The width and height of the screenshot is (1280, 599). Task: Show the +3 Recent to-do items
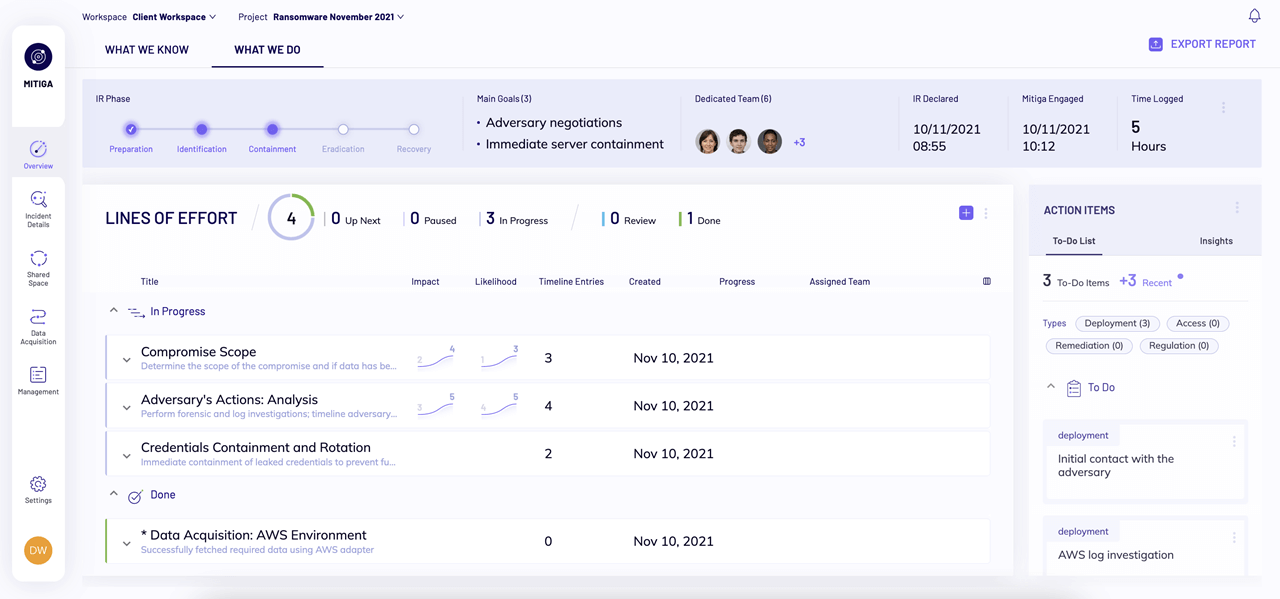click(1145, 282)
